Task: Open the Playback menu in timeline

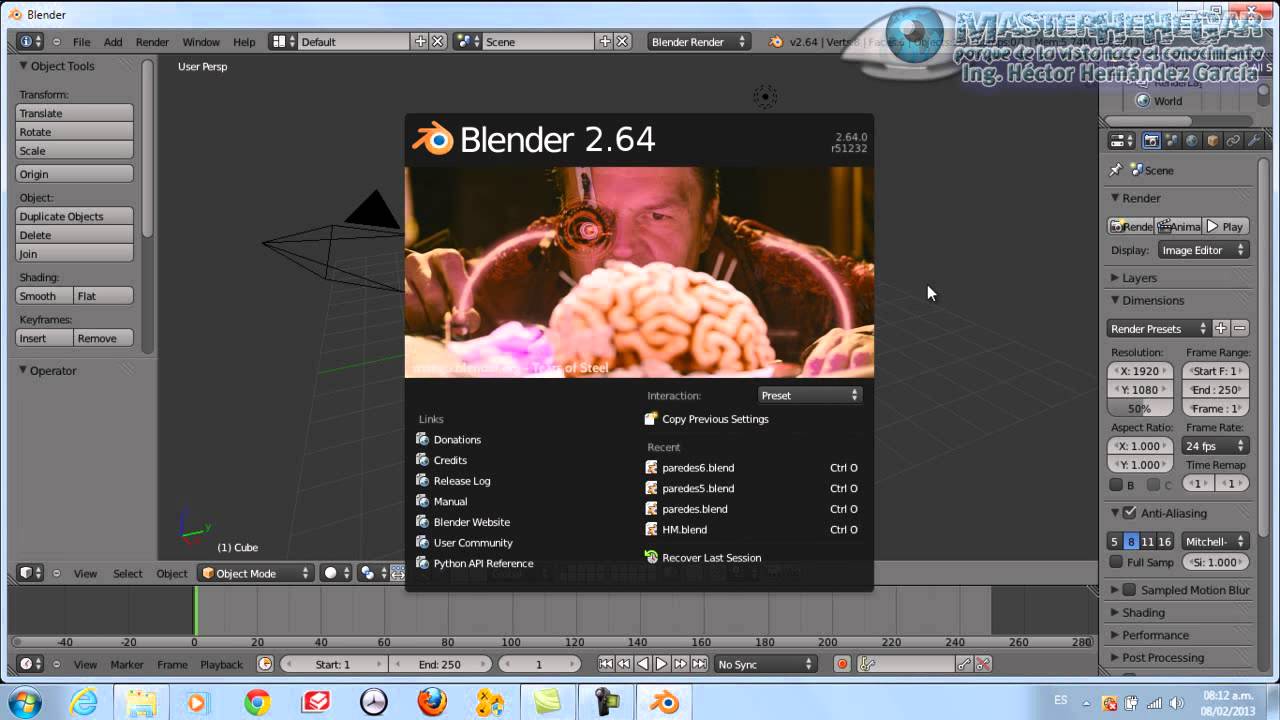Action: point(221,664)
